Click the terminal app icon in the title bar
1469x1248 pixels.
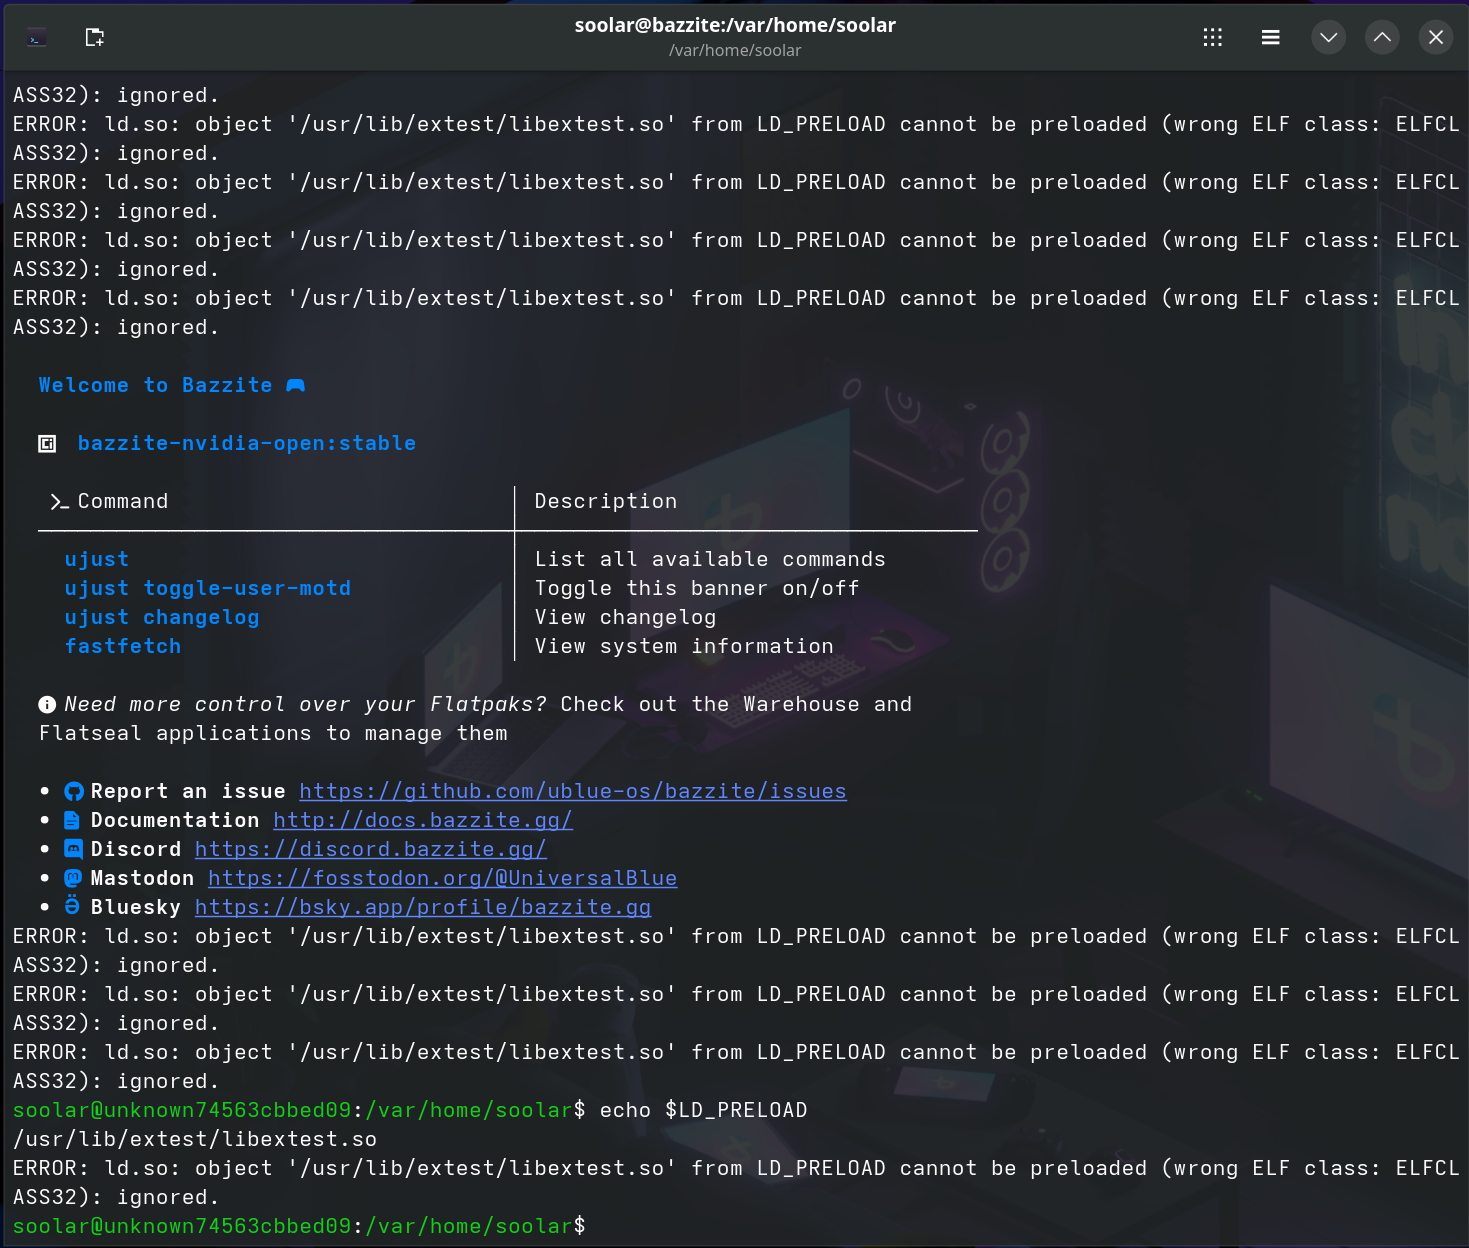coord(37,38)
